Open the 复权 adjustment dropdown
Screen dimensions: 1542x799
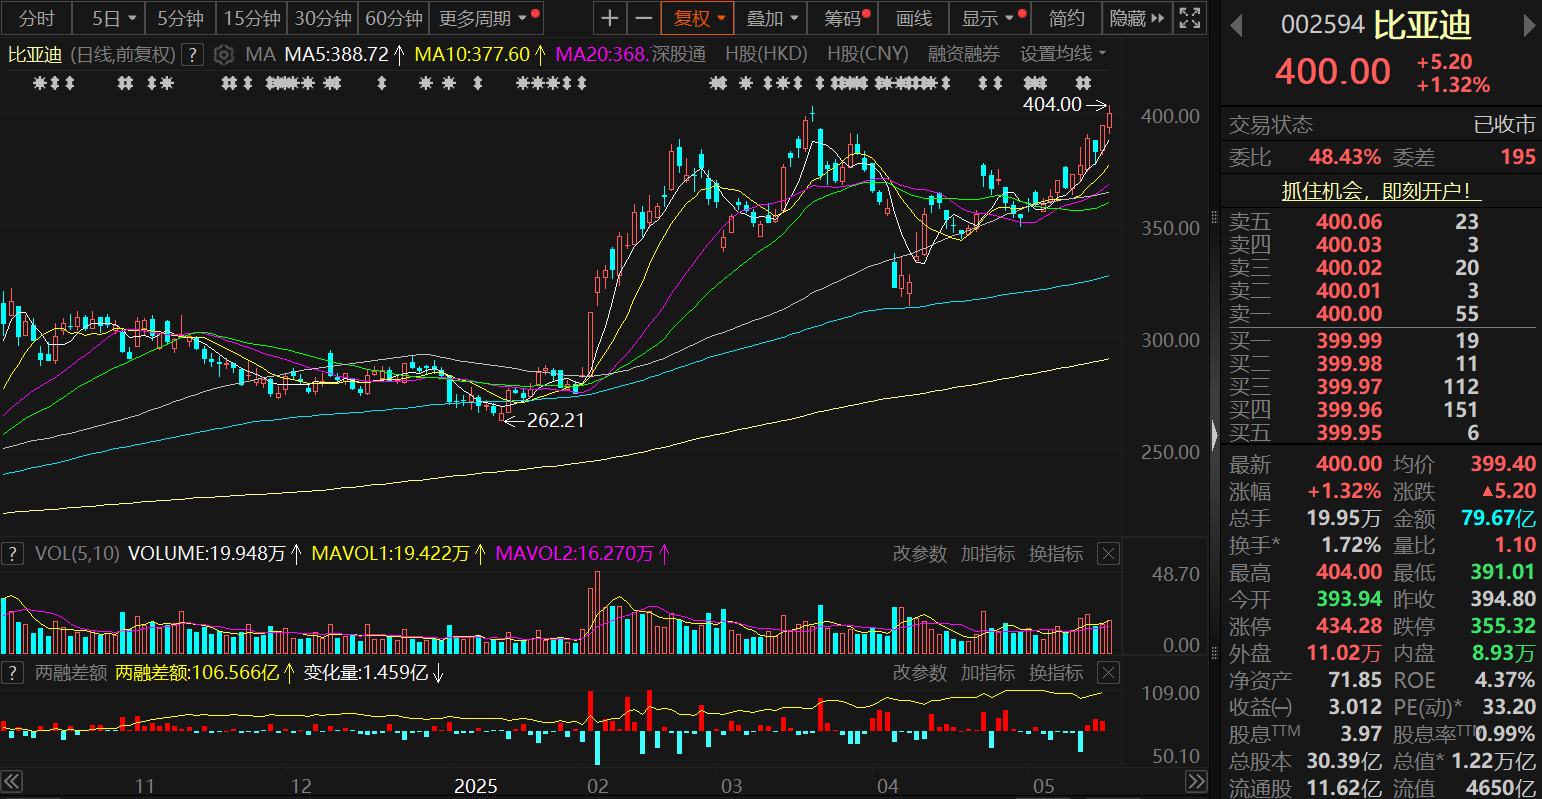pyautogui.click(x=698, y=18)
